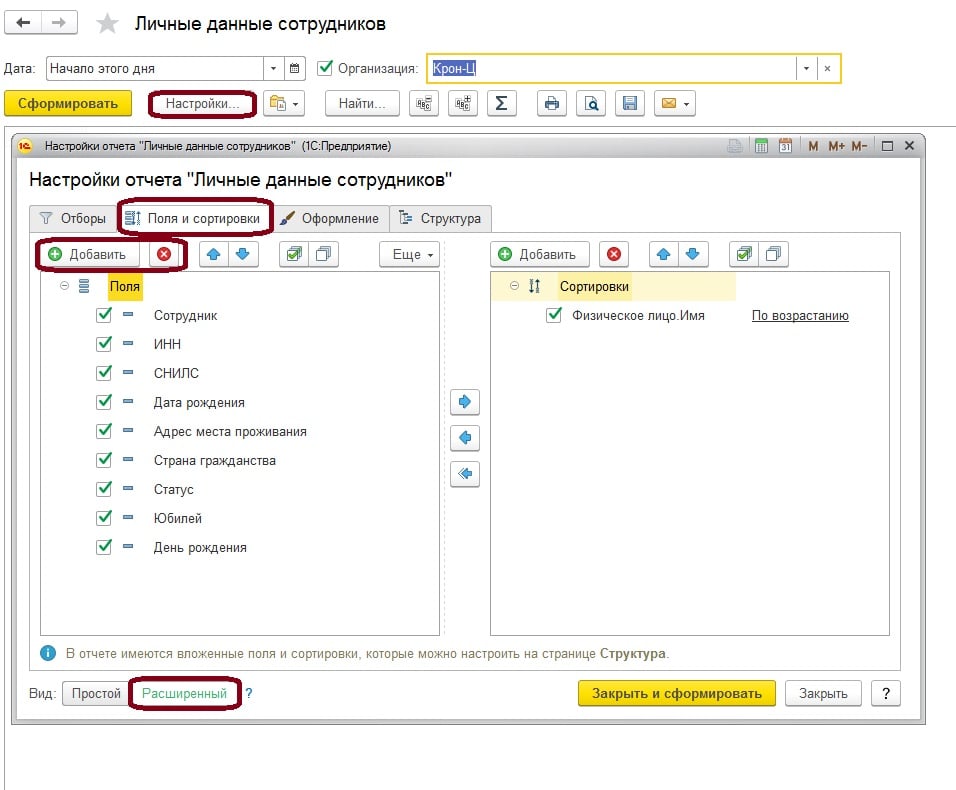Uncheck the ИНН field

[104, 343]
